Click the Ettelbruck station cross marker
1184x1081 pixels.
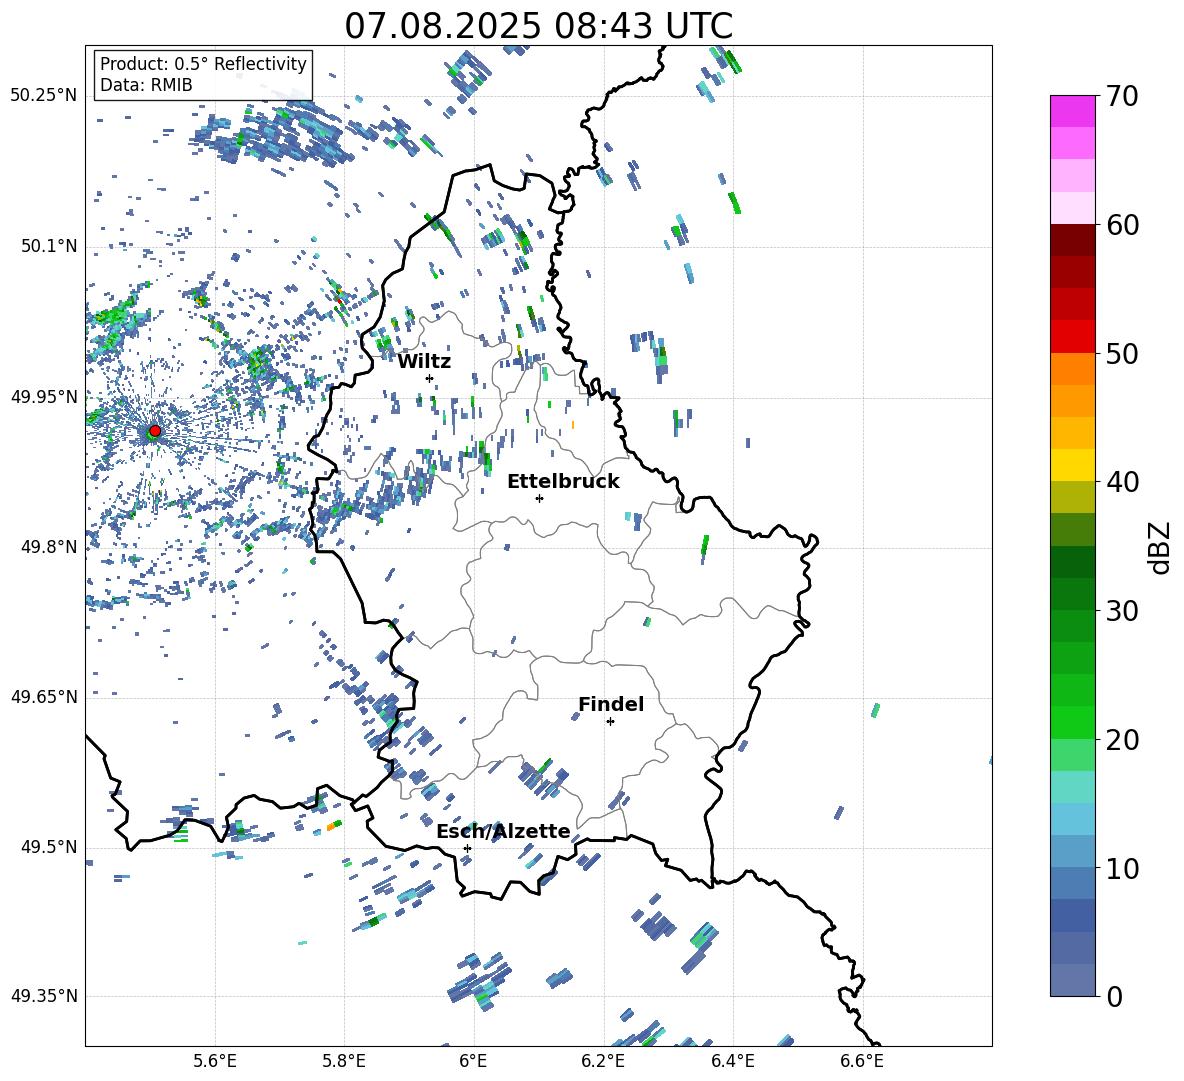click(539, 498)
